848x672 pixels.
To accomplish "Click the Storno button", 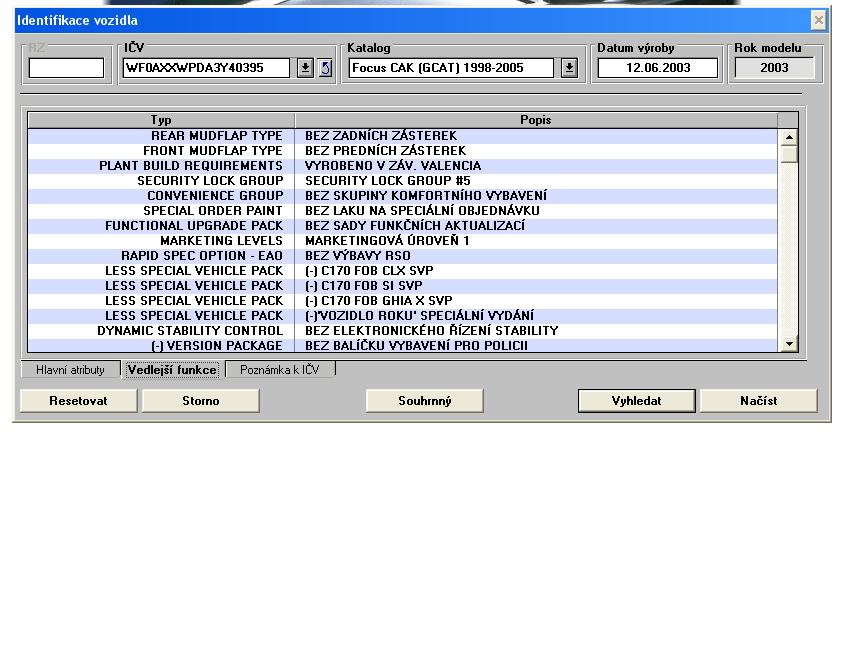I will (x=200, y=401).
